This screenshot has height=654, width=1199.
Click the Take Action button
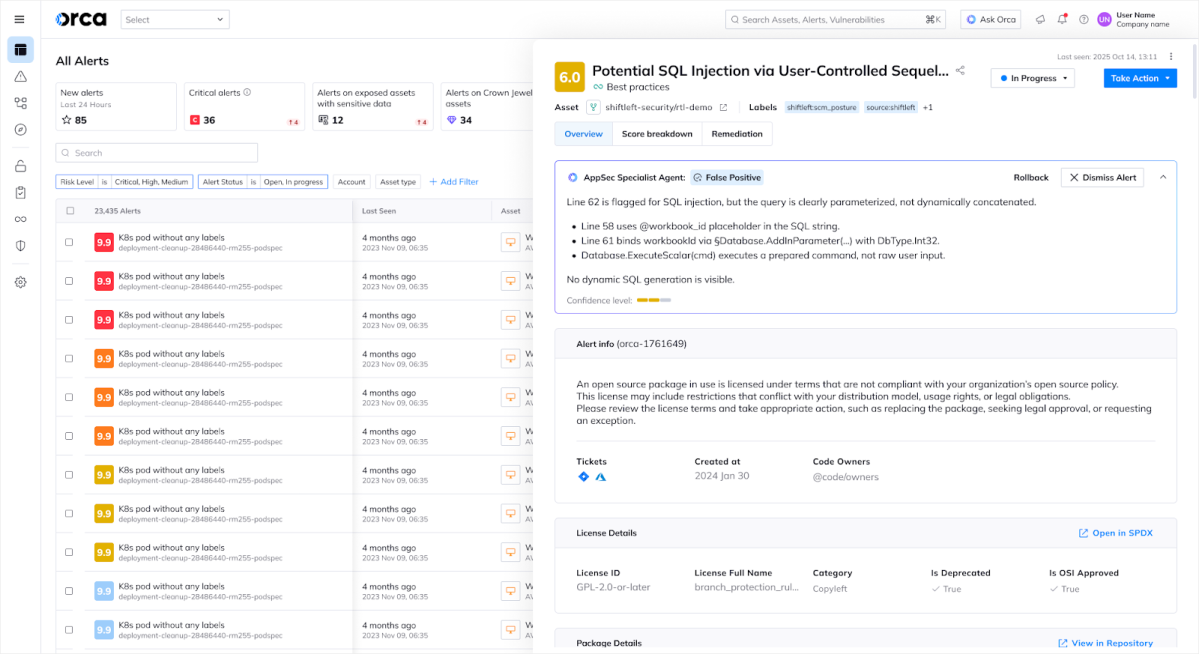pos(1139,77)
